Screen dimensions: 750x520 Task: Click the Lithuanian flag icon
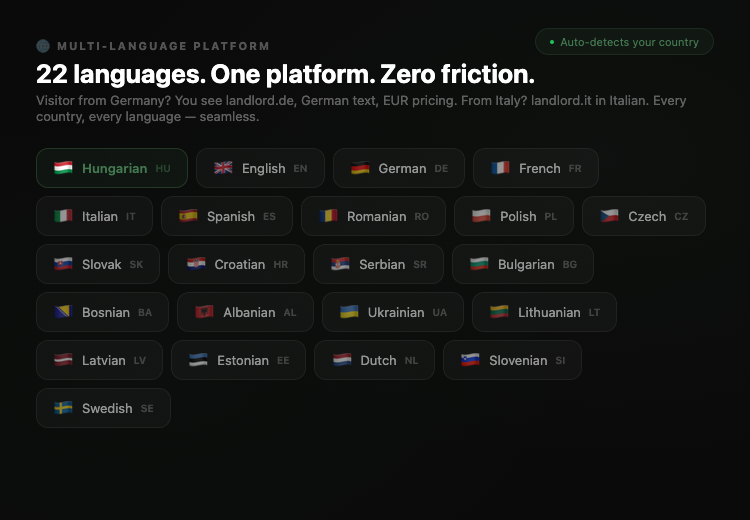499,312
